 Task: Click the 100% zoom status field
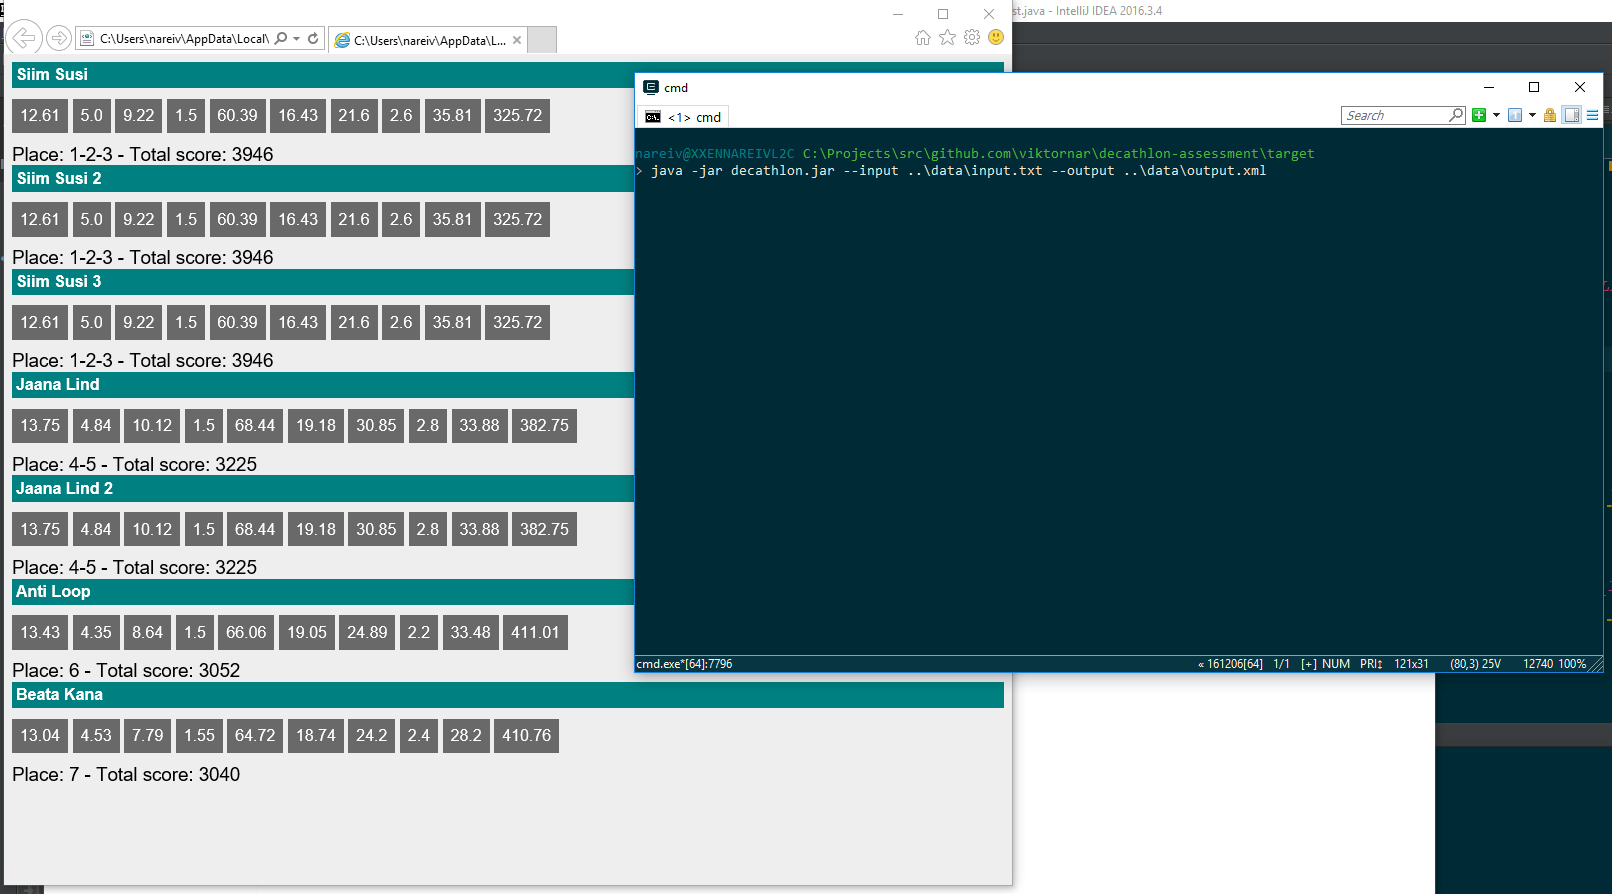1572,664
